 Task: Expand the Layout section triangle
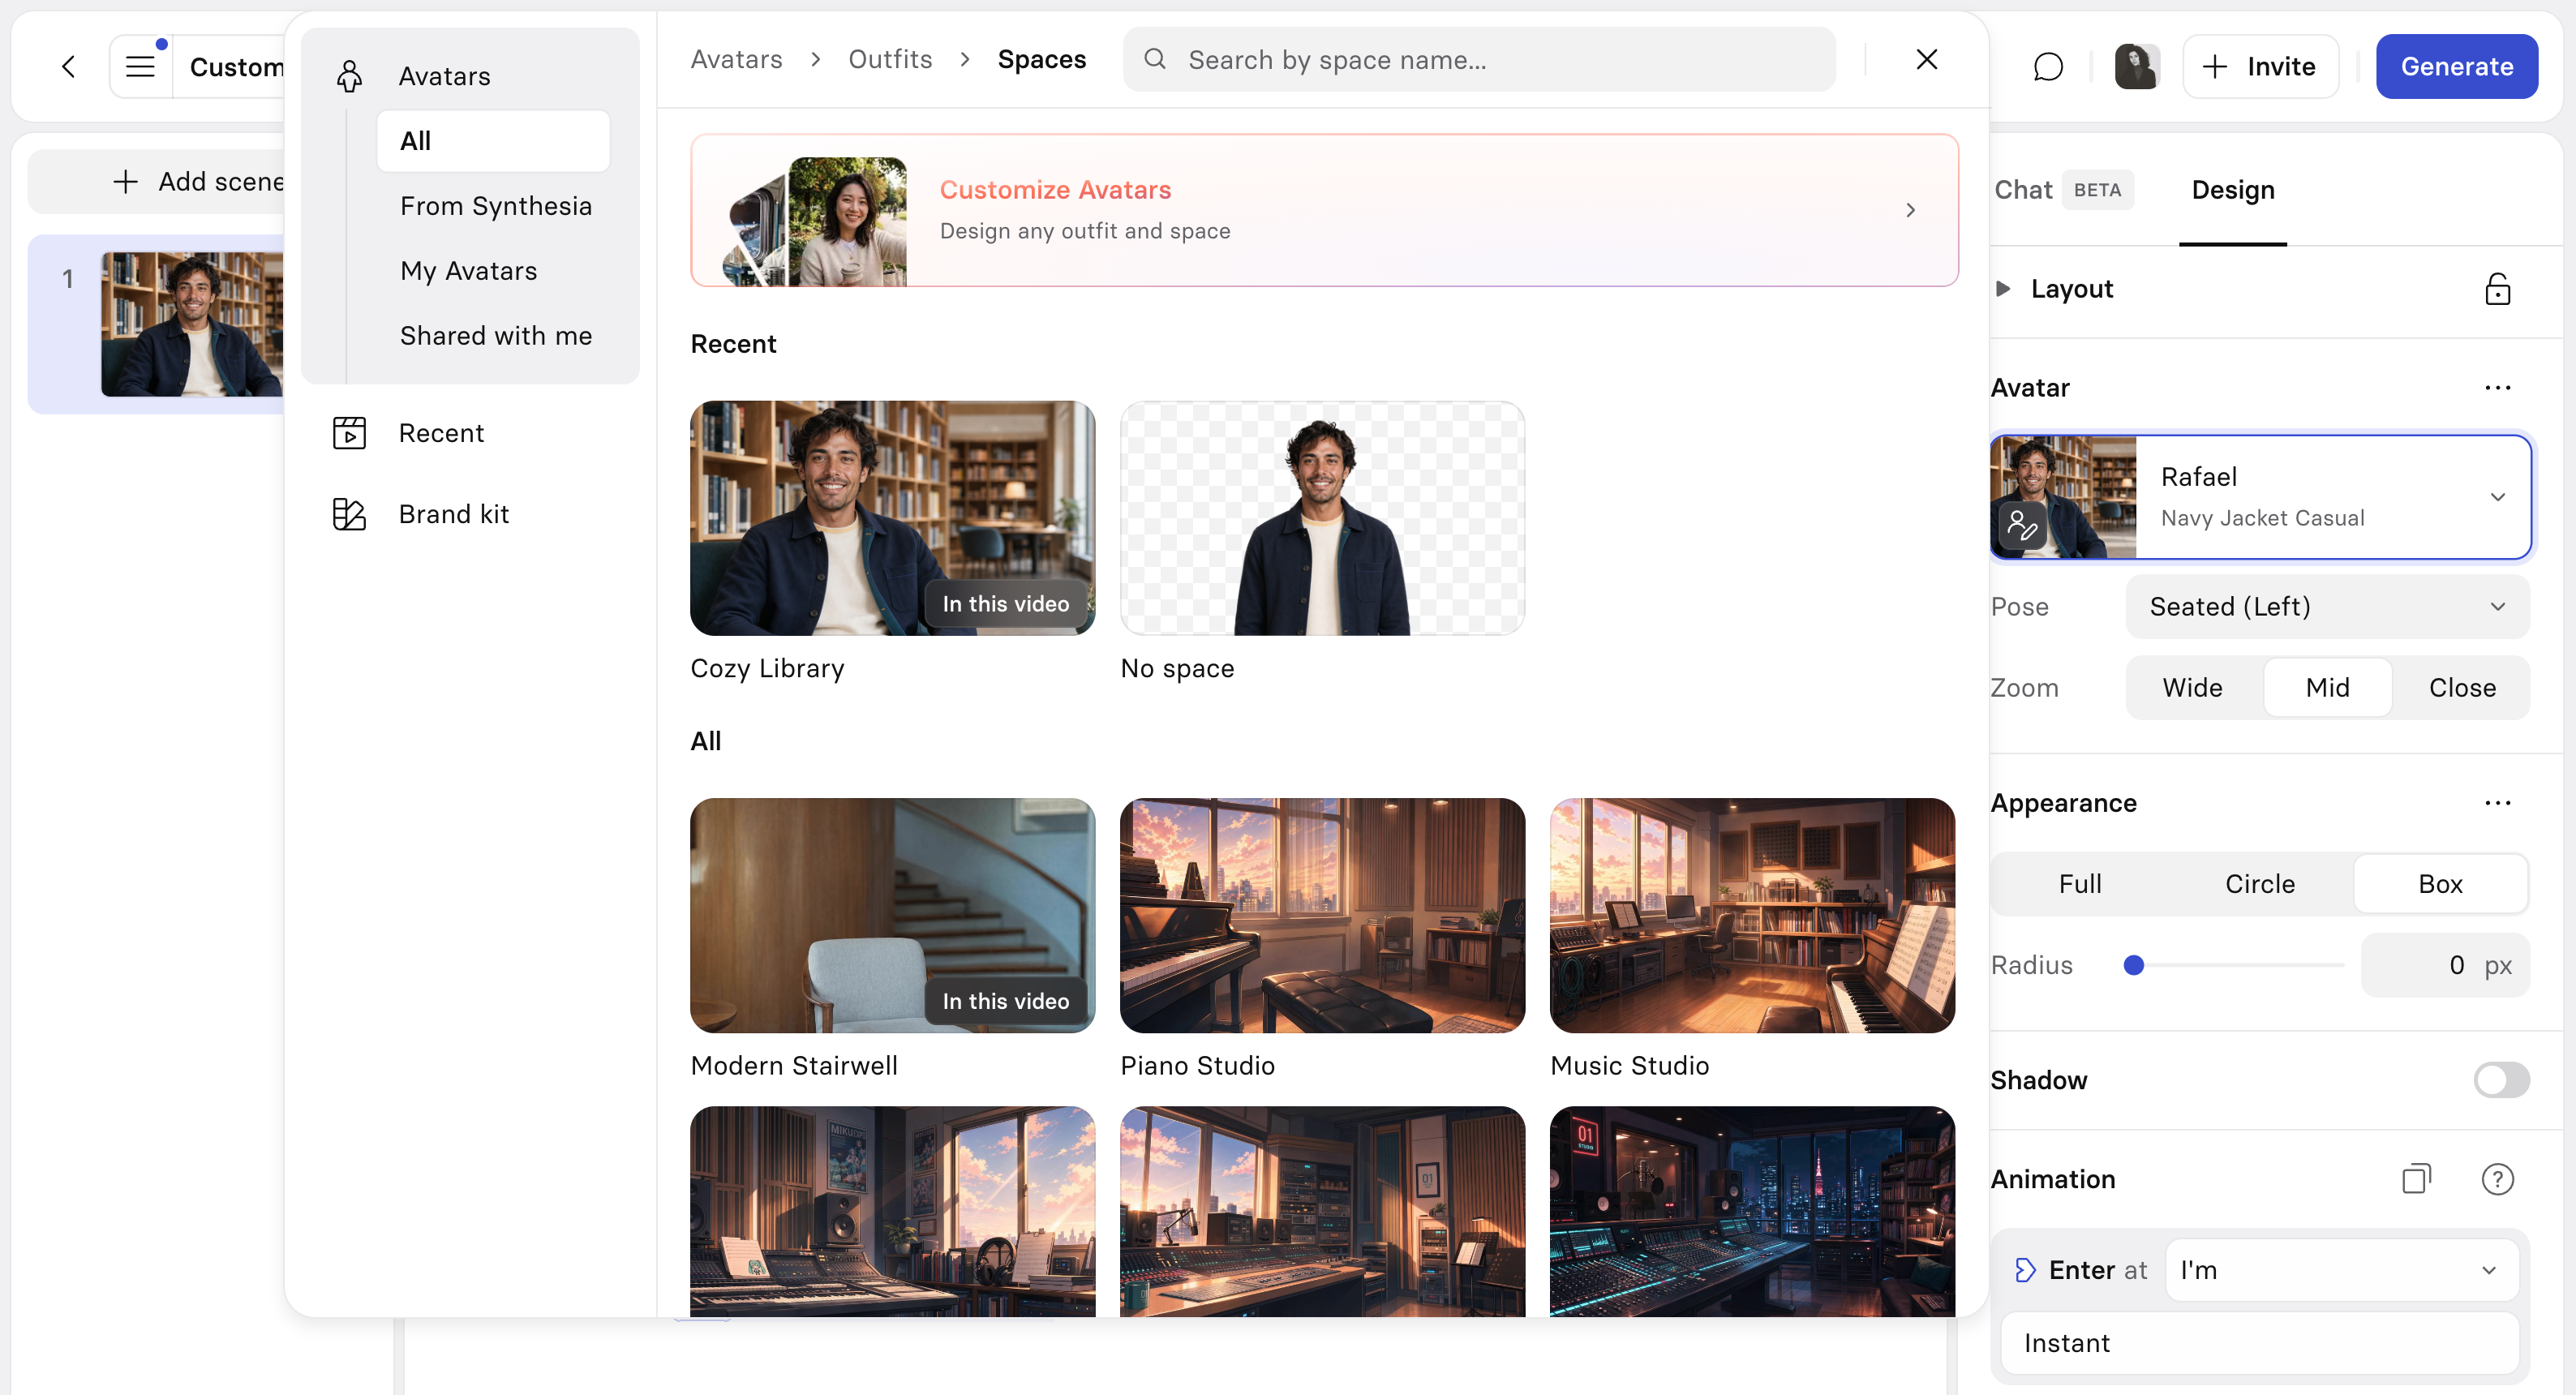click(2002, 289)
